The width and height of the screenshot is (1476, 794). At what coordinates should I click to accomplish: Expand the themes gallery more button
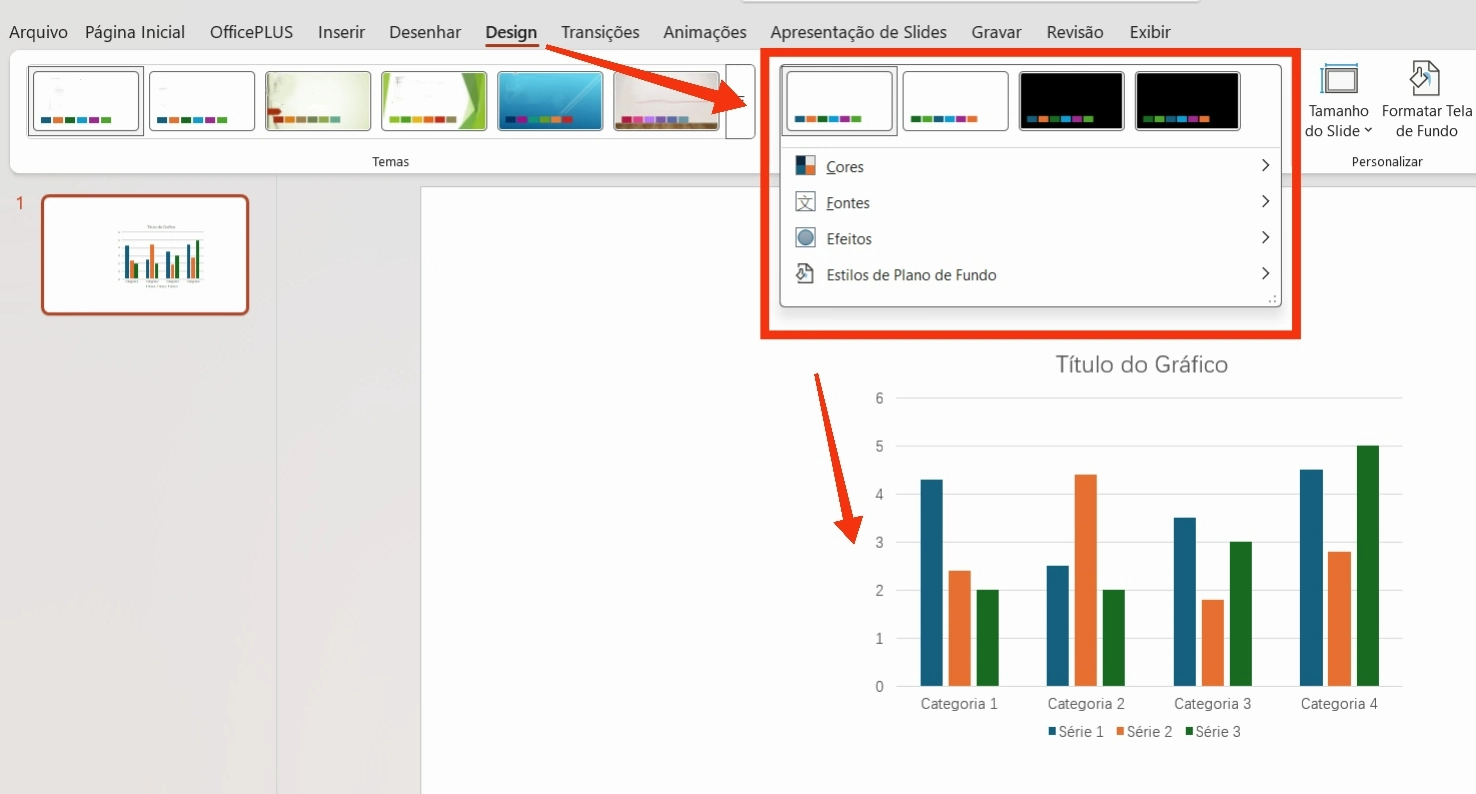click(740, 102)
